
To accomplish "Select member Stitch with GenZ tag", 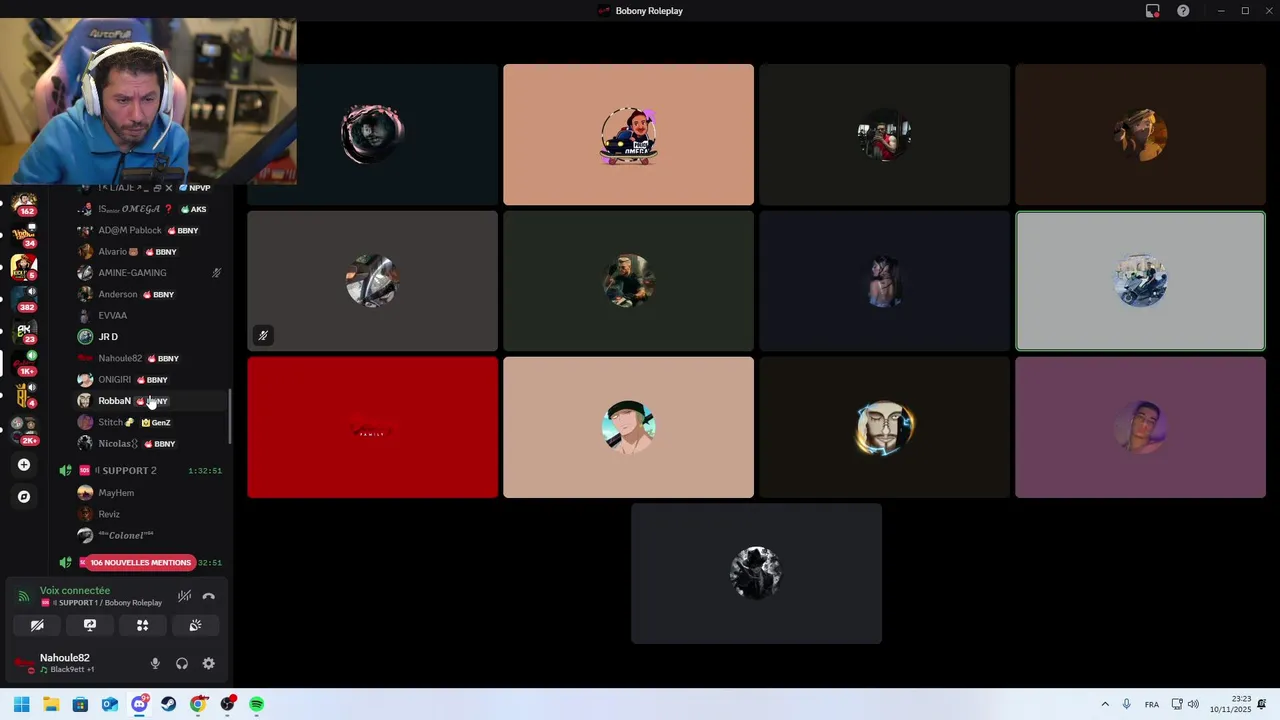I will (148, 422).
